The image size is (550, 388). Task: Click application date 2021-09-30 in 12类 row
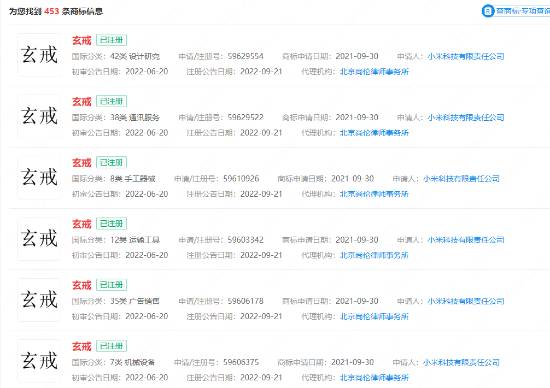[x=357, y=240]
